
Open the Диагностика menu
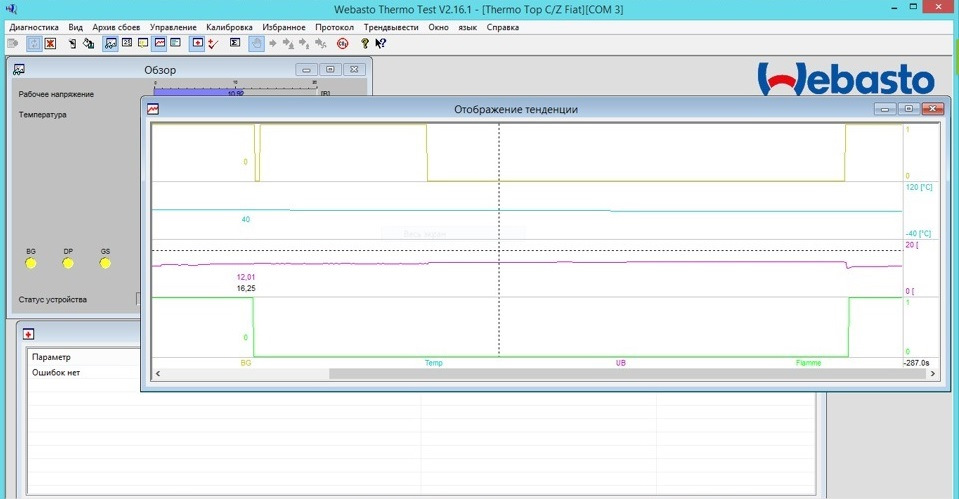coord(34,27)
